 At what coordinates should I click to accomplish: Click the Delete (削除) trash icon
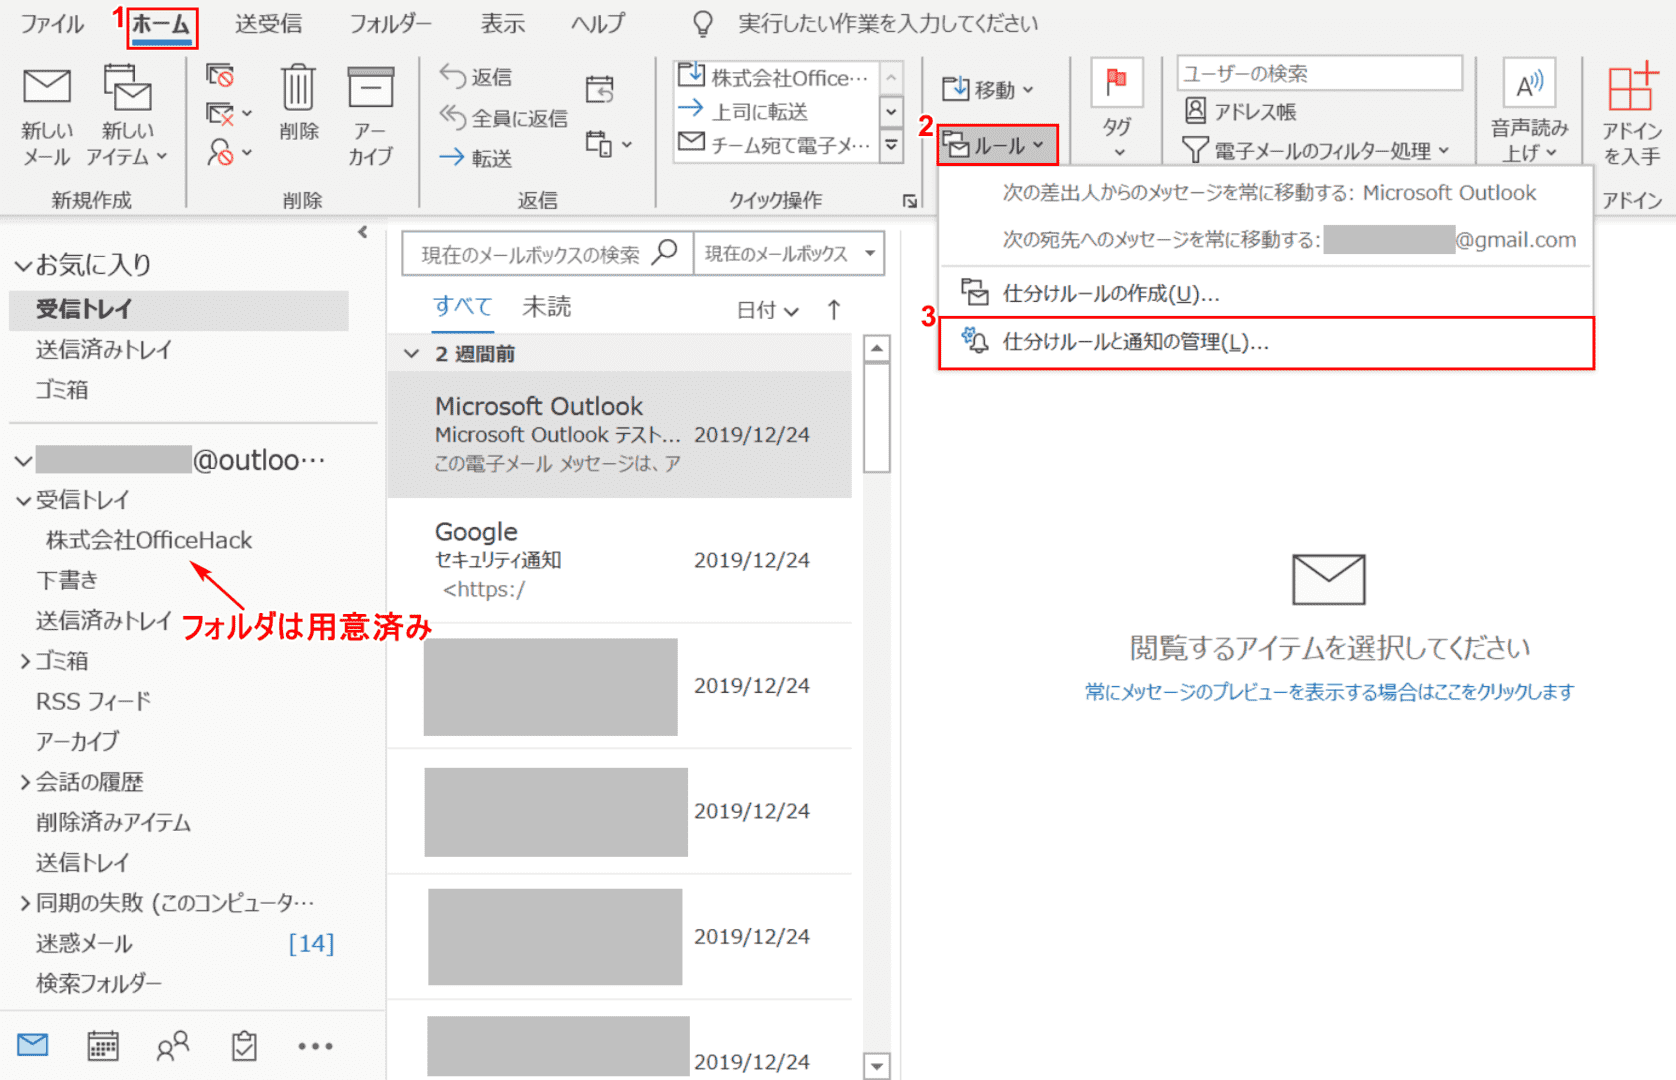point(298,88)
